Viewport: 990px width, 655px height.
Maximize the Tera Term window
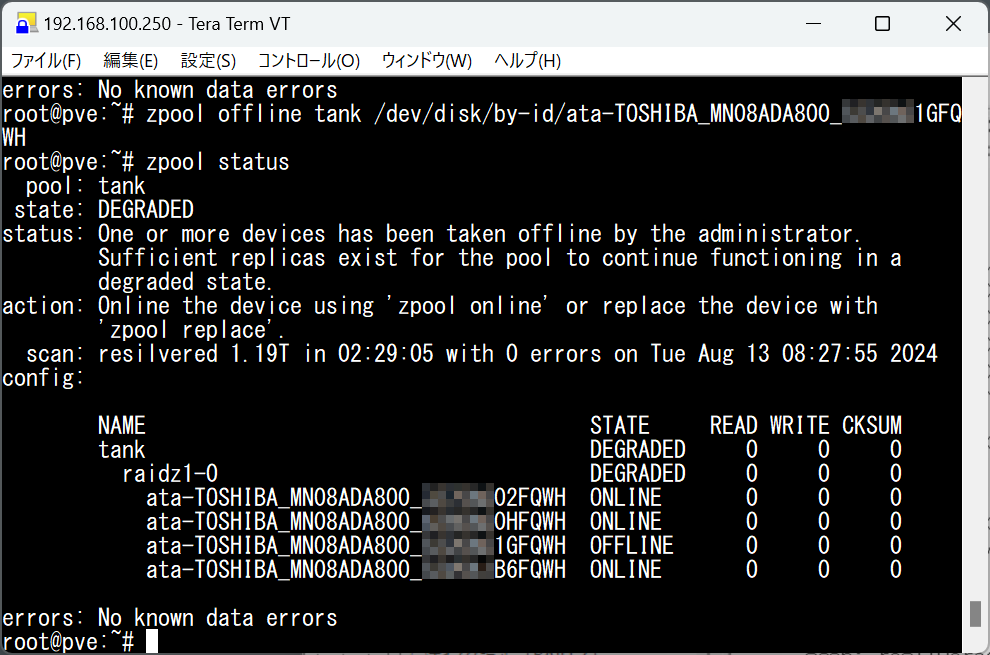[x=883, y=24]
